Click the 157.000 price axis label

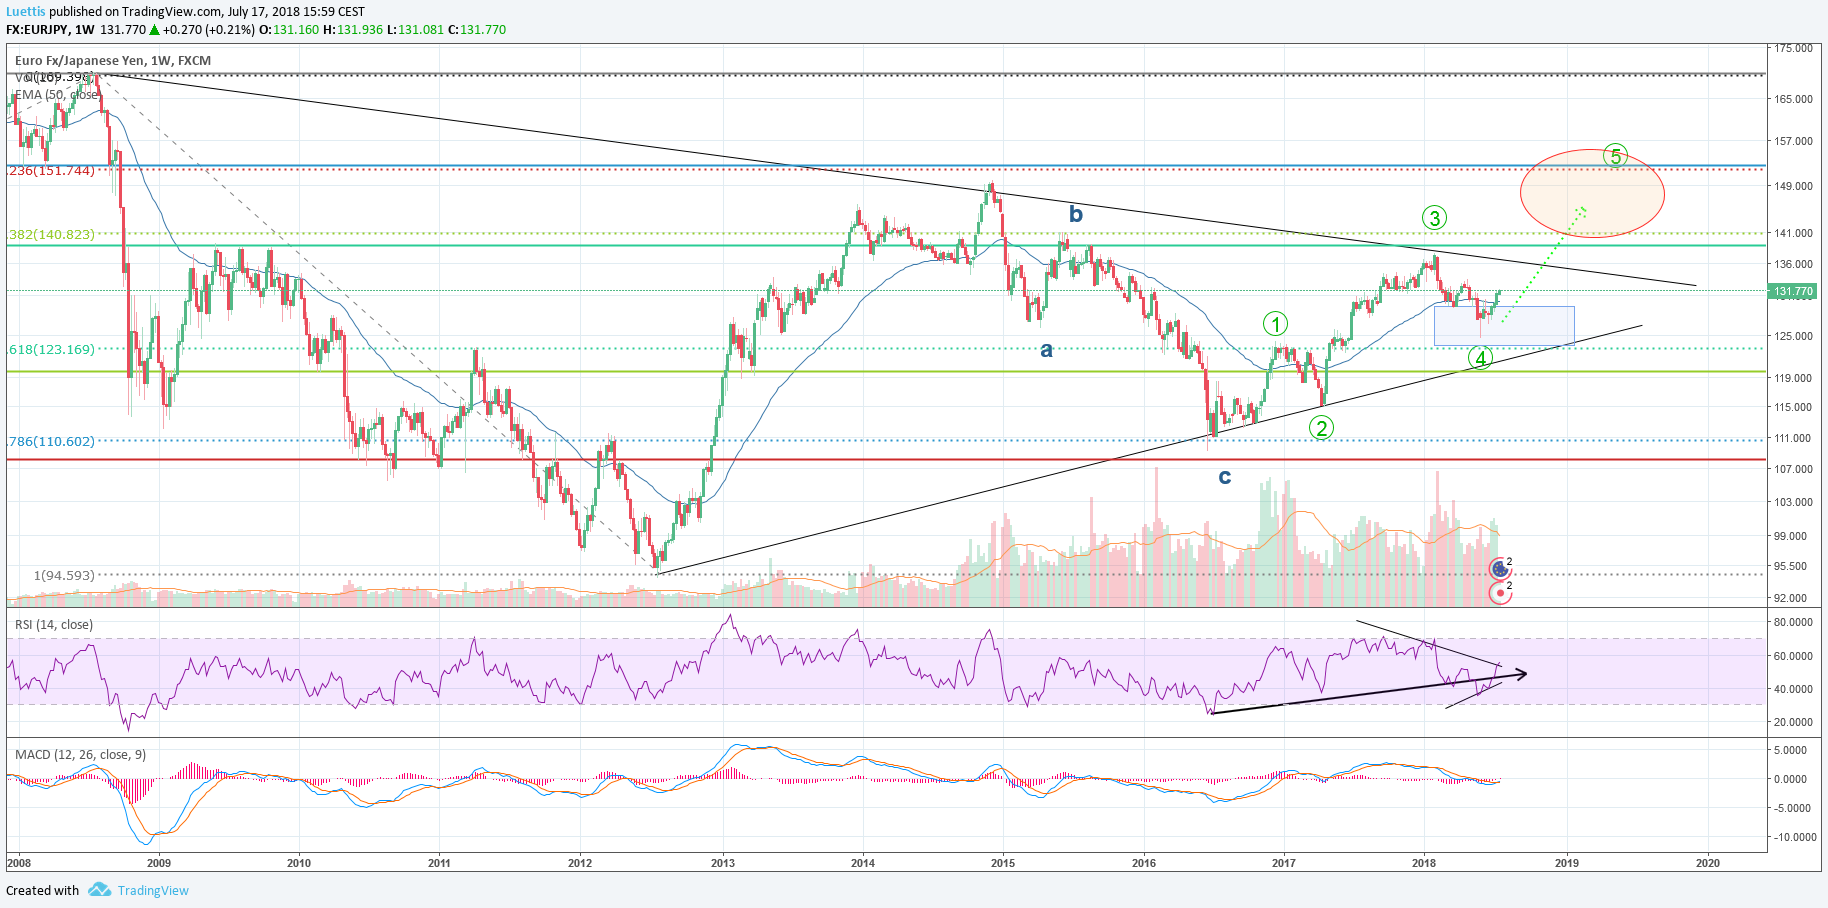1793,141
